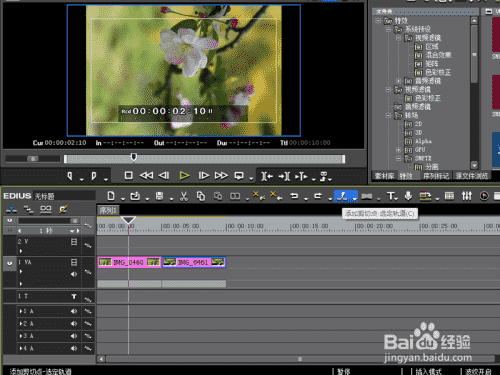Image resolution: width=500 pixels, height=375 pixels.
Task: Open dropdown arrow beside the undo icon
Action: click(x=306, y=199)
